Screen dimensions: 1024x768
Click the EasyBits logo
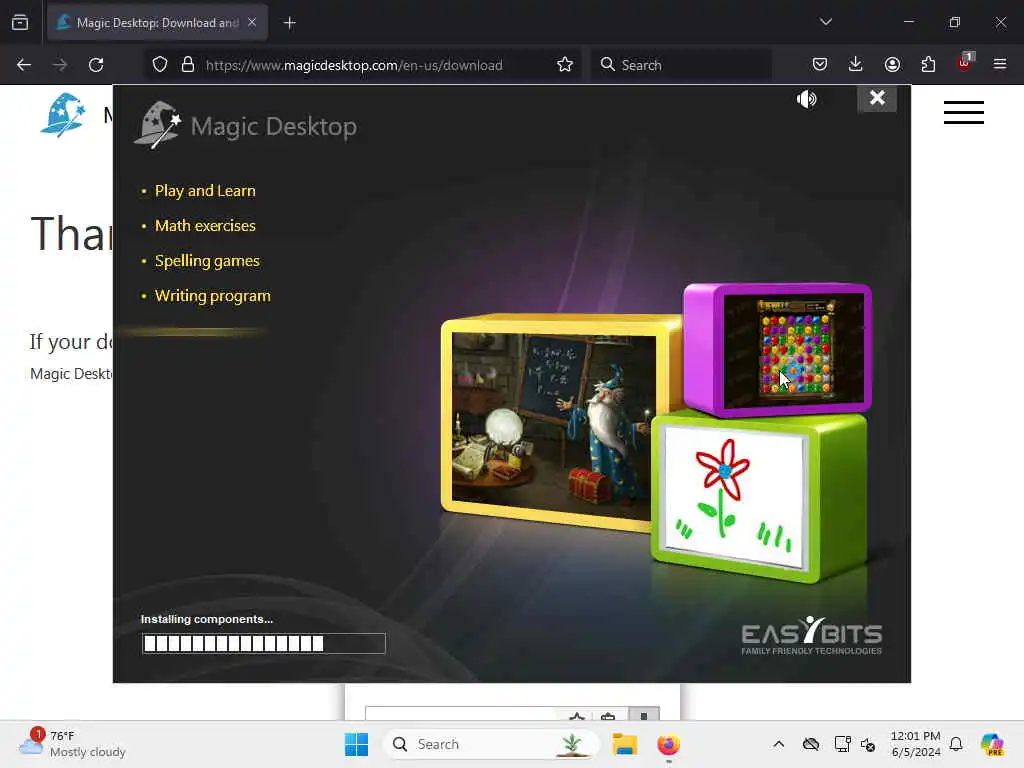click(x=811, y=635)
